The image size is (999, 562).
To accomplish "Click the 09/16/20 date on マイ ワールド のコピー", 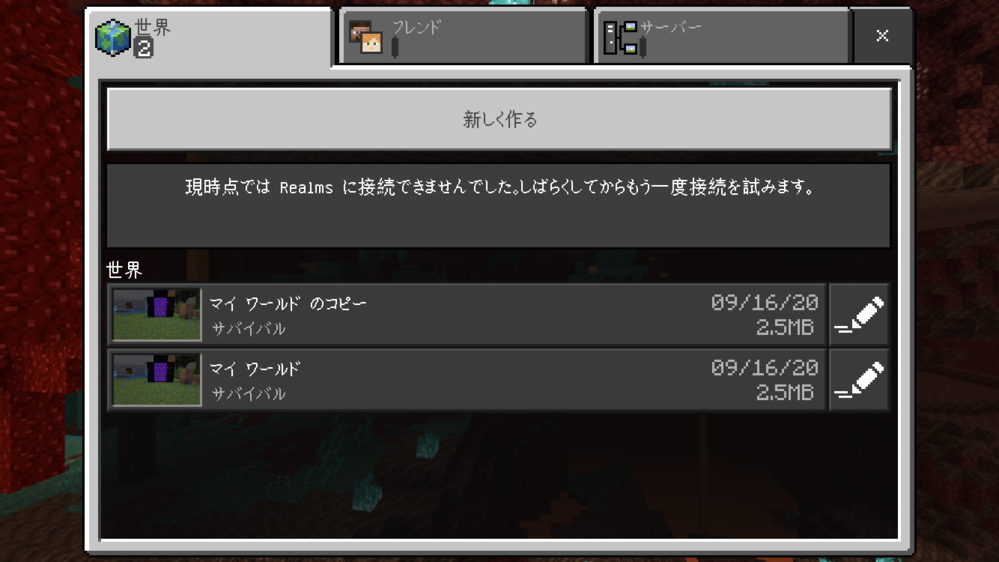I will coord(765,302).
